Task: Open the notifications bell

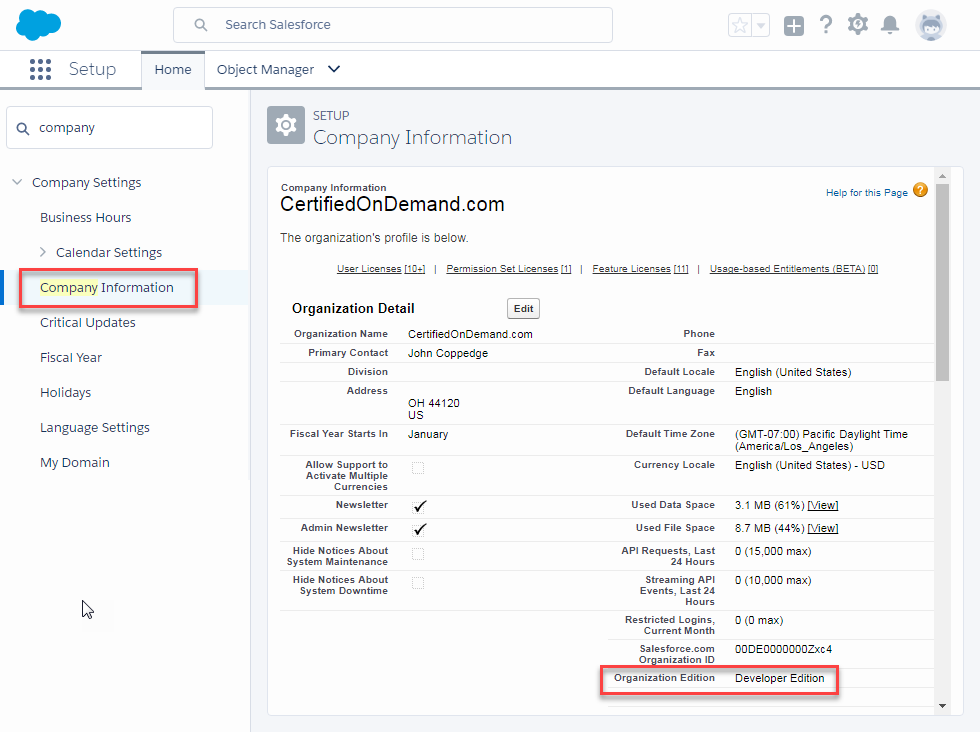Action: pyautogui.click(x=889, y=25)
